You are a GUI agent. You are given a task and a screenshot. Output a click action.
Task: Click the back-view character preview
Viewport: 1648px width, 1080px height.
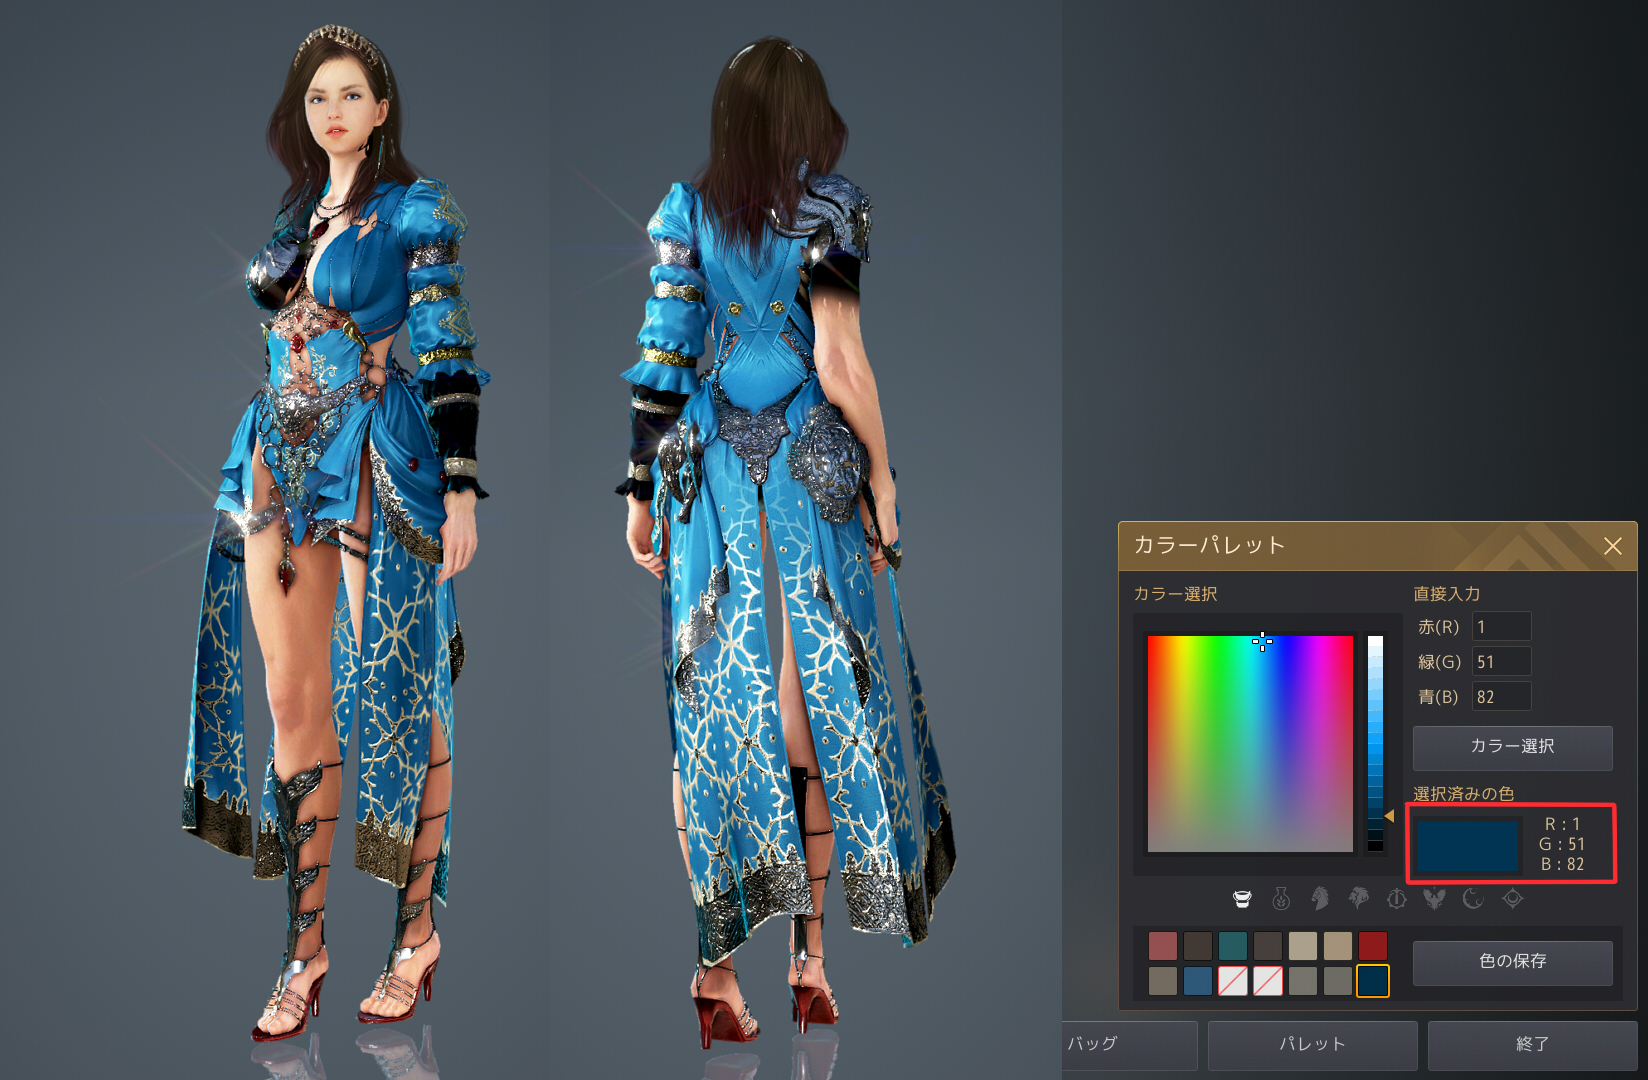click(785, 540)
